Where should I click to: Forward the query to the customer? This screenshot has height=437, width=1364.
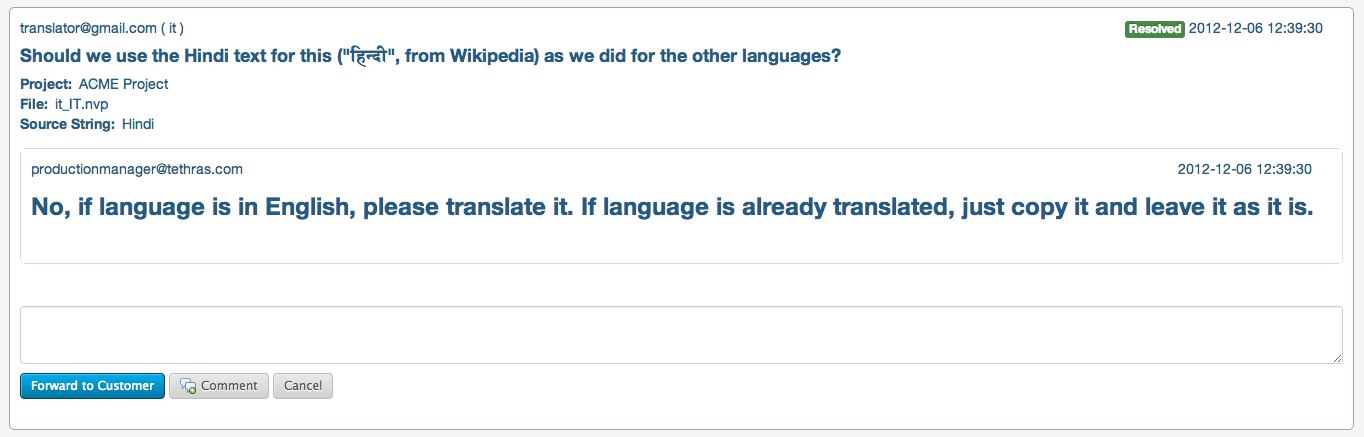click(x=93, y=386)
